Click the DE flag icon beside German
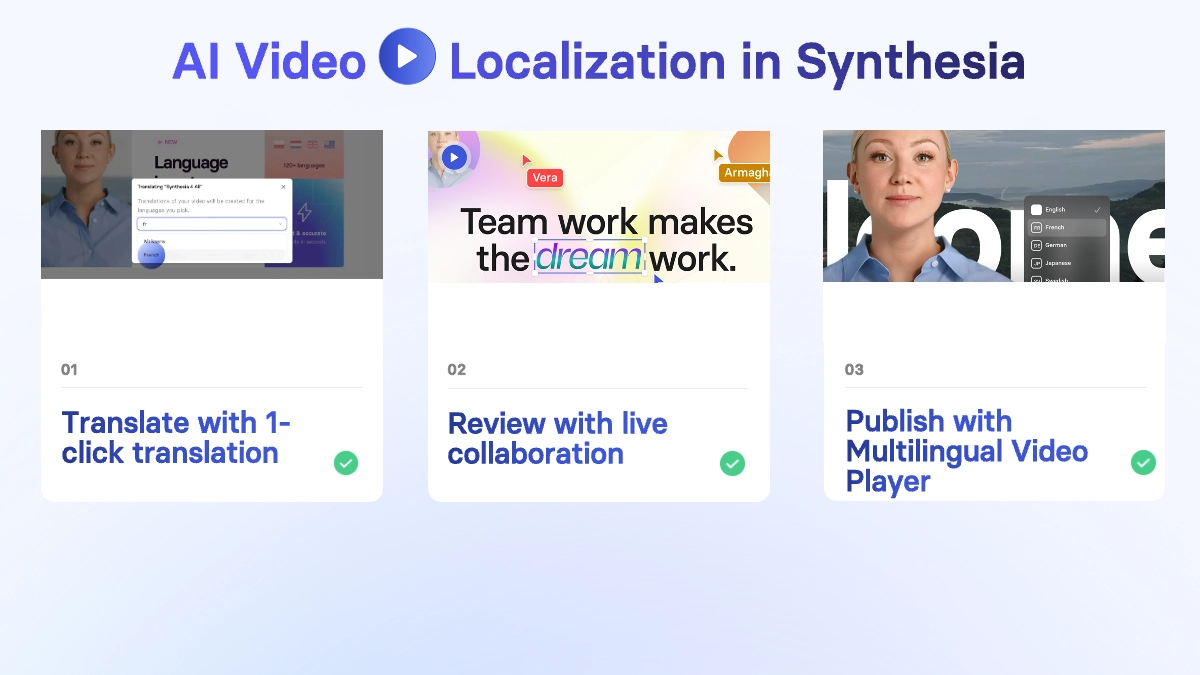The width and height of the screenshot is (1200, 675). [1036, 245]
